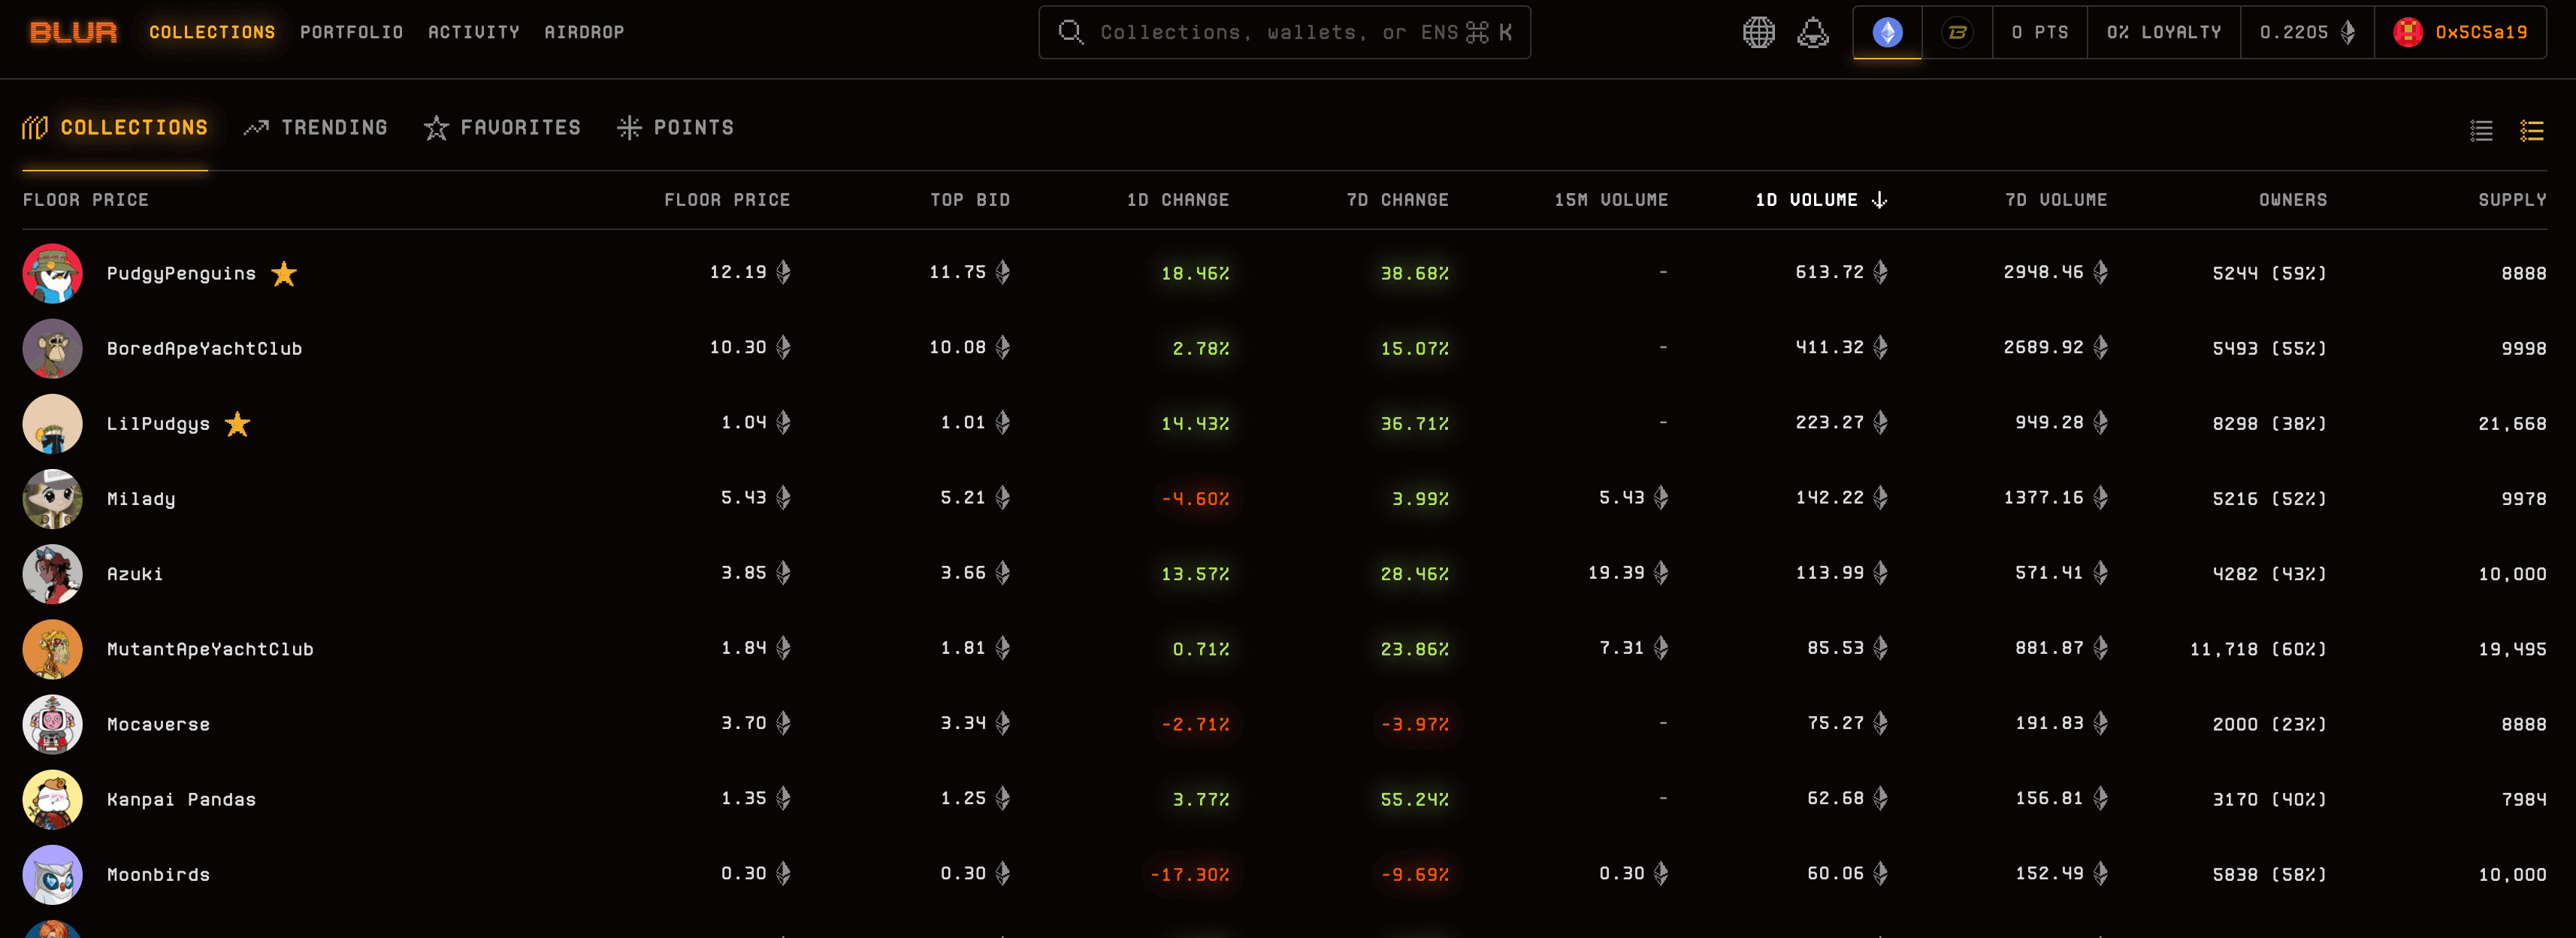
Task: Click Azuki 15M volume 19.39
Action: coord(1628,572)
